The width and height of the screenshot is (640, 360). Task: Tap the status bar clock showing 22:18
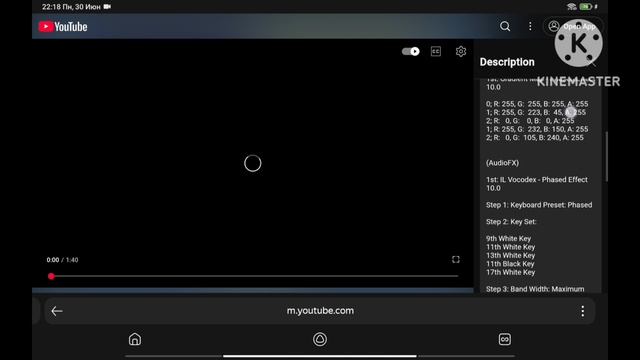pos(51,7)
